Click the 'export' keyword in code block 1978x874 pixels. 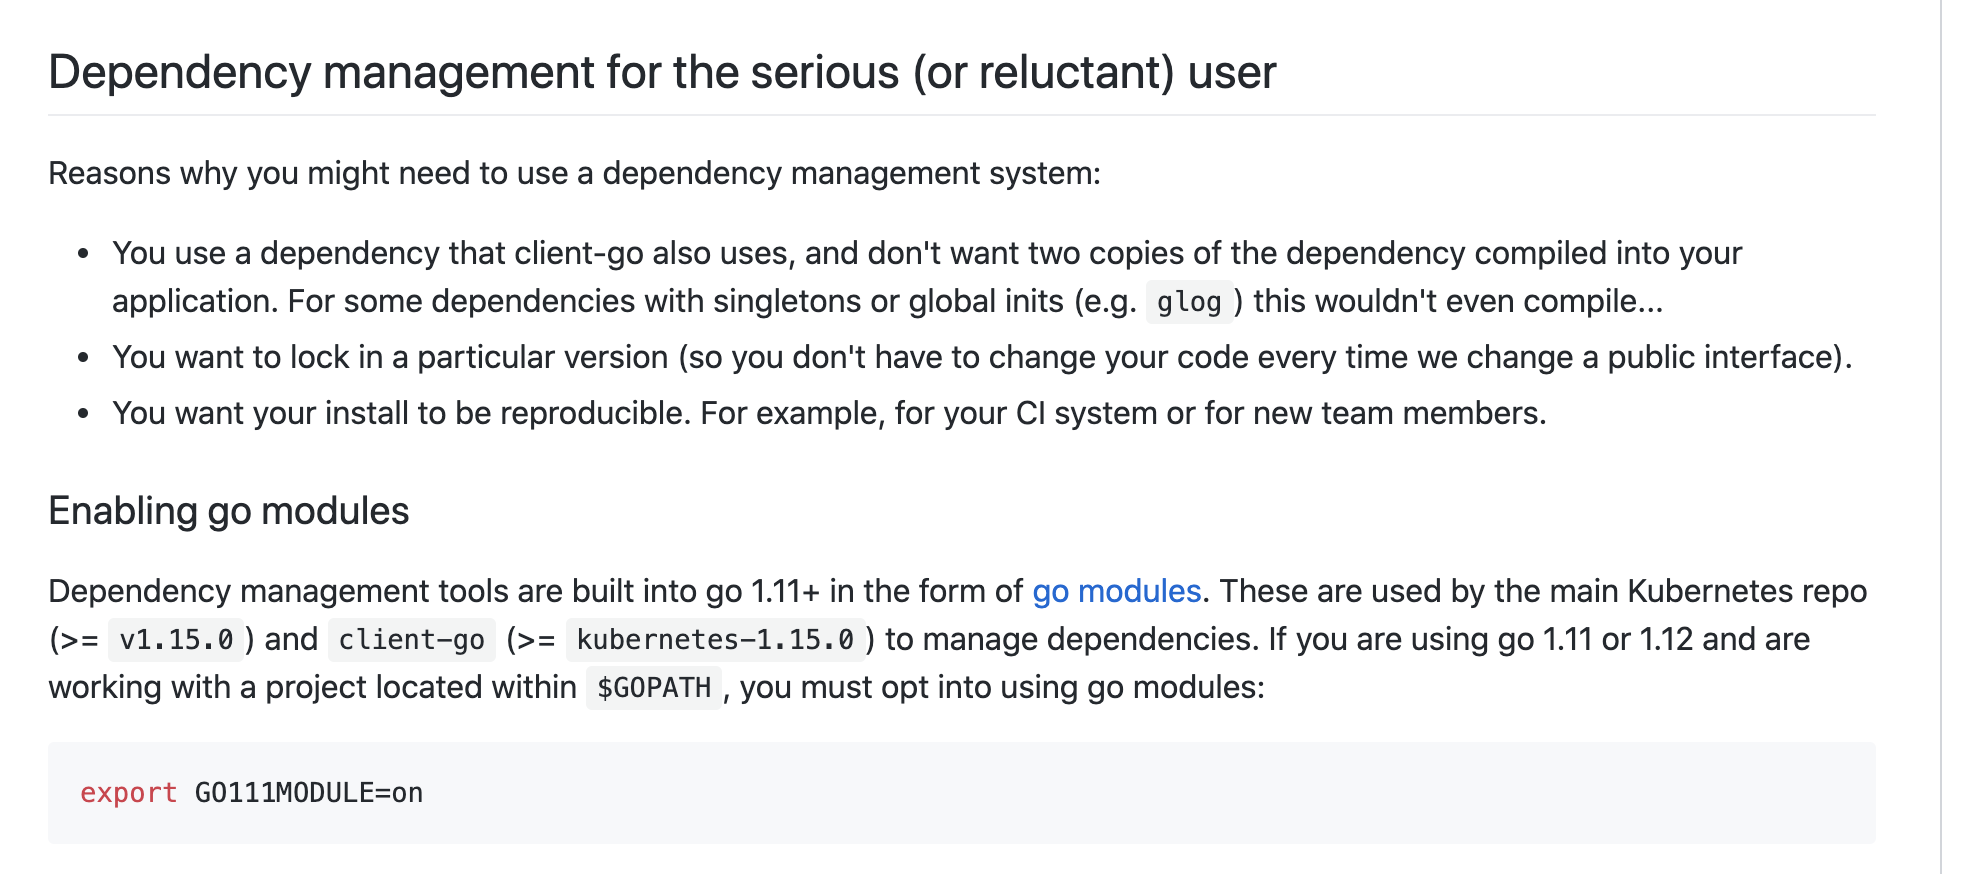click(129, 793)
